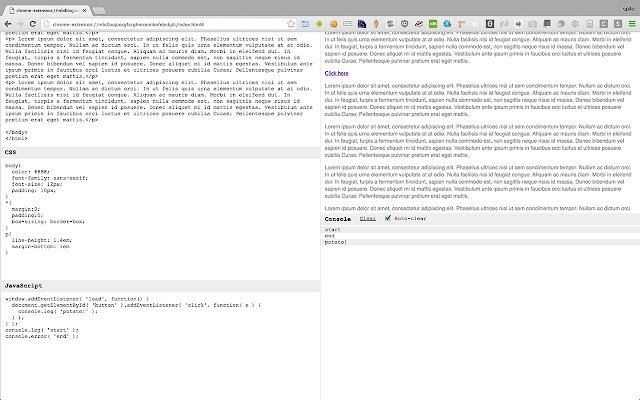Click the orange peanut-shaped extension icon

coord(376,24)
